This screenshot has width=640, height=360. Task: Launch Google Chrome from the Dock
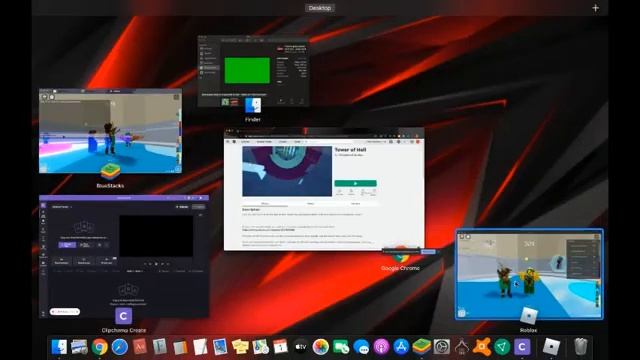[x=100, y=347]
